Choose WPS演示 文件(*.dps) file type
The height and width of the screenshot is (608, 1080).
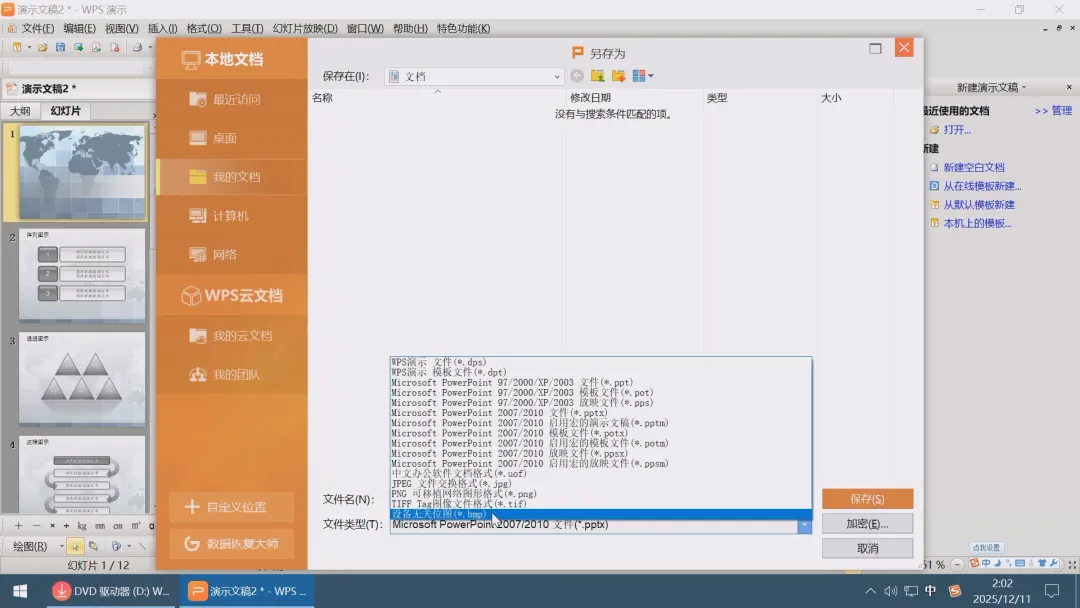point(601,362)
